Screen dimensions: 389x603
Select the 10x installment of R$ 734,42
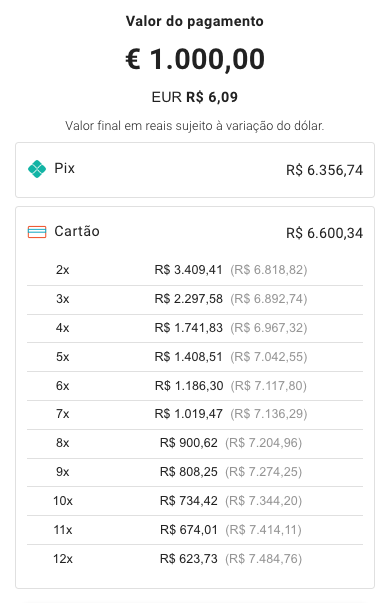click(x=195, y=501)
